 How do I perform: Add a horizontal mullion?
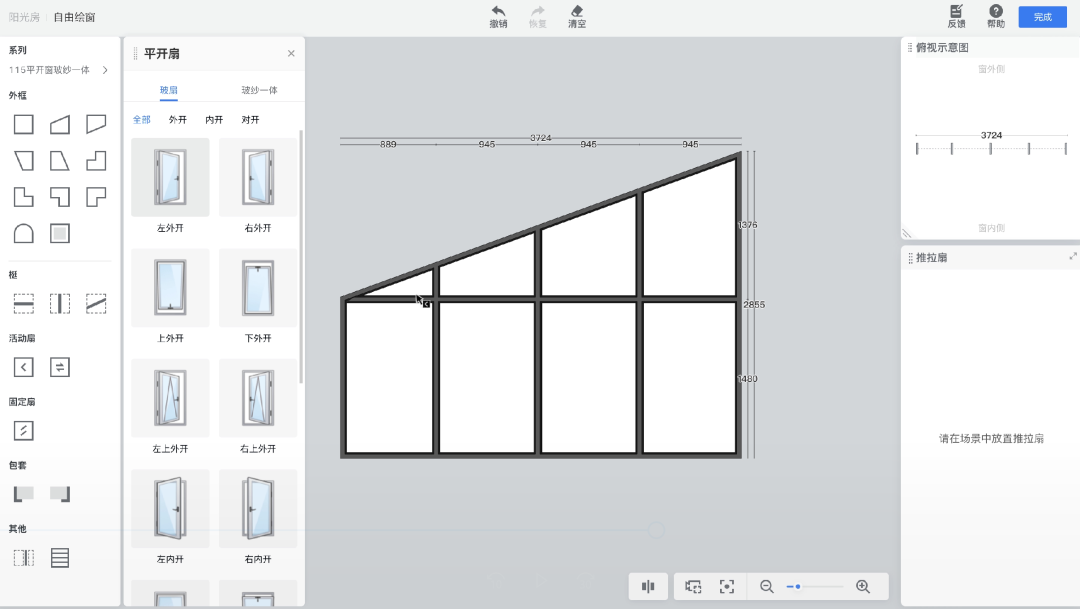pyautogui.click(x=23, y=304)
